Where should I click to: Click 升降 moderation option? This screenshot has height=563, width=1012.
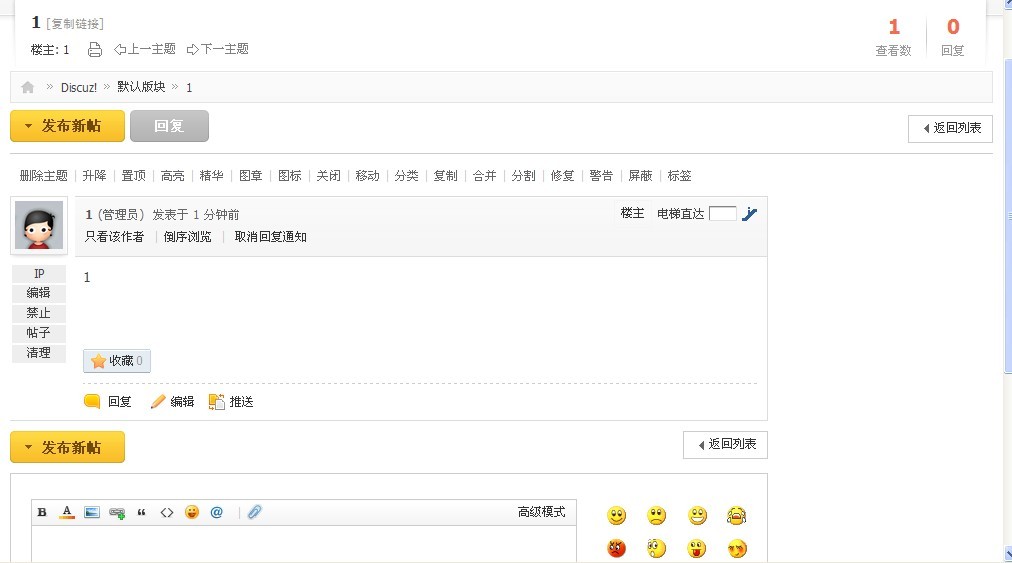pyautogui.click(x=94, y=176)
